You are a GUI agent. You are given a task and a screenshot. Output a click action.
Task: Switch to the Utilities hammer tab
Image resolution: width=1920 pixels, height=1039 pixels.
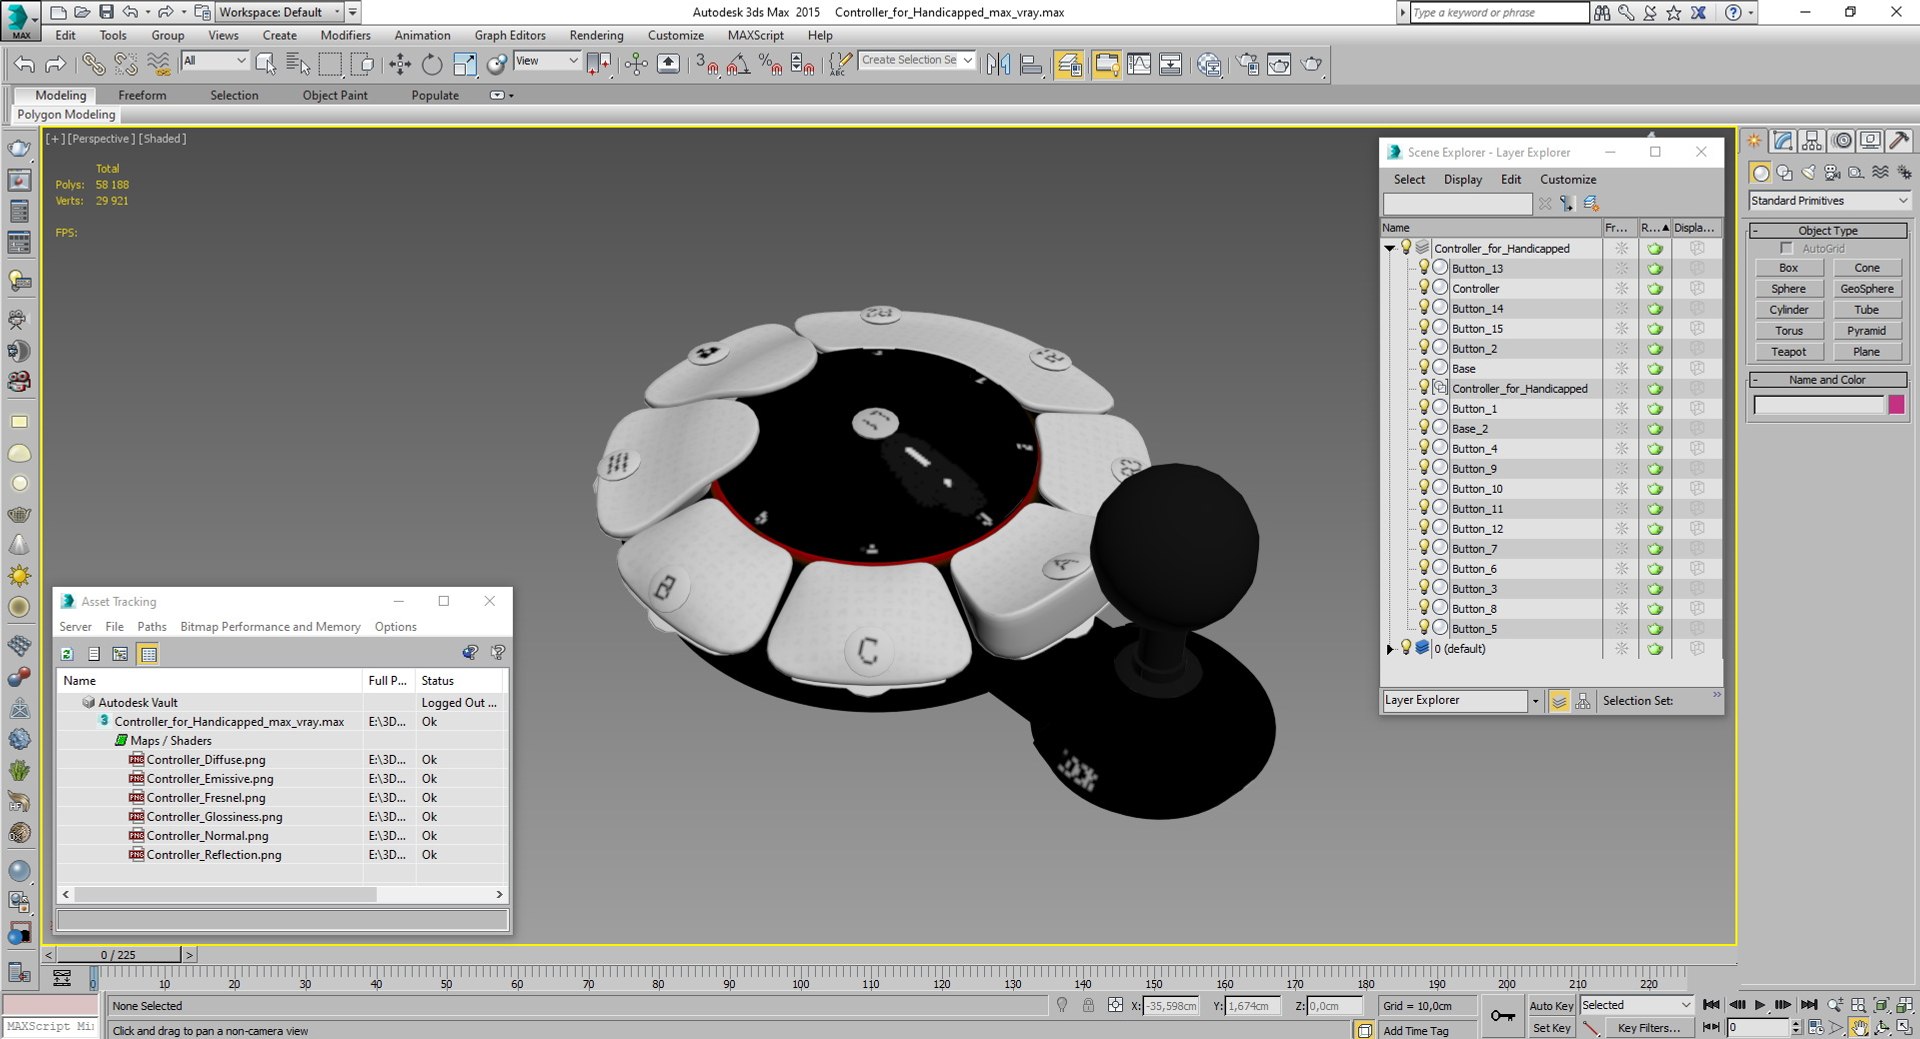1899,141
